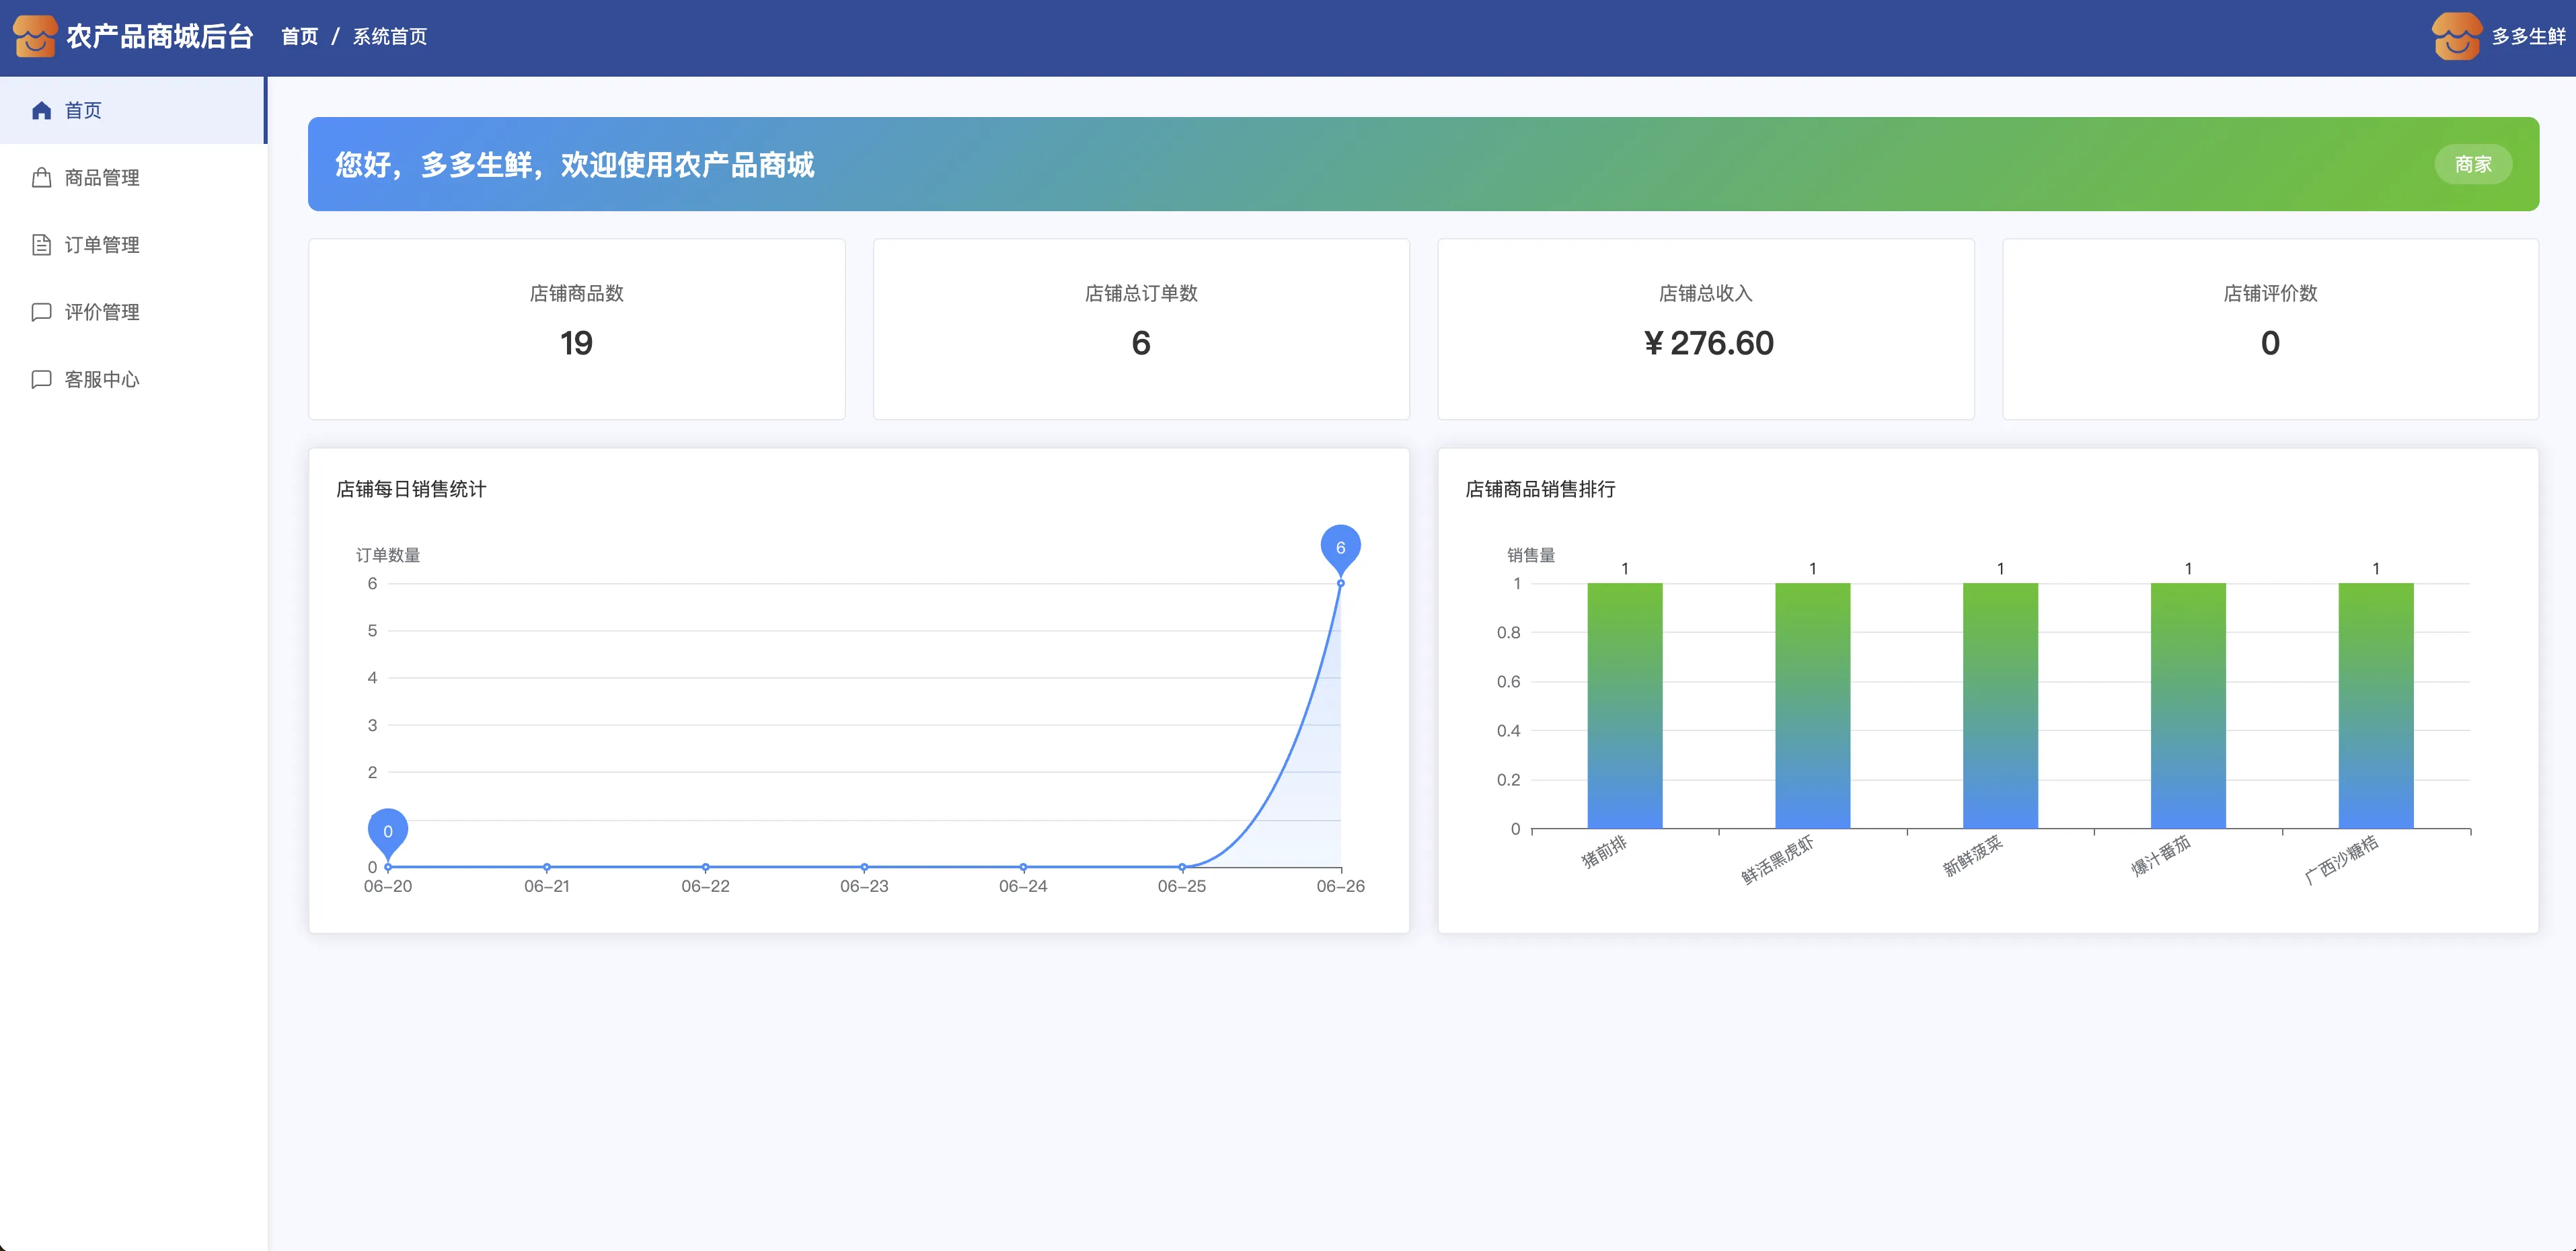Click the 鲜活黑虎虾 sales bar
The width and height of the screenshot is (2576, 1251).
(1812, 705)
